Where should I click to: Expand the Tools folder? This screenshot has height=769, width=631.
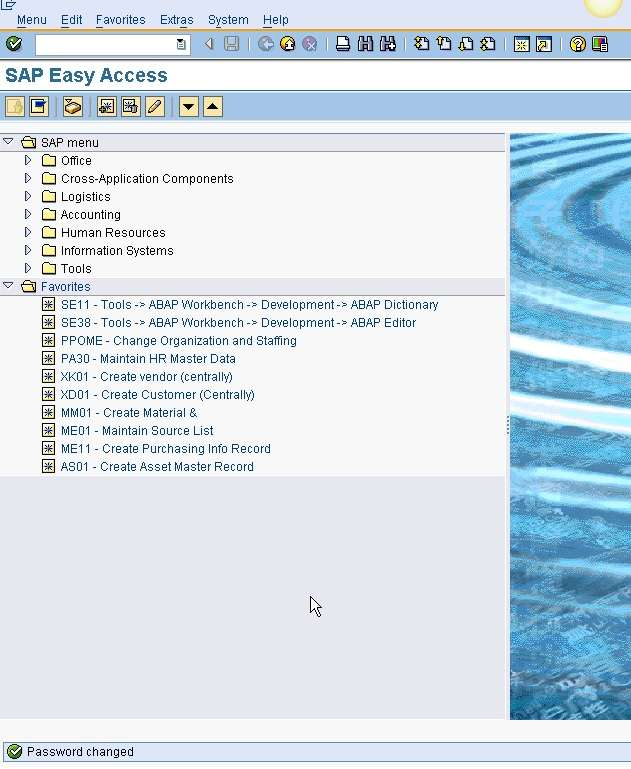28,268
